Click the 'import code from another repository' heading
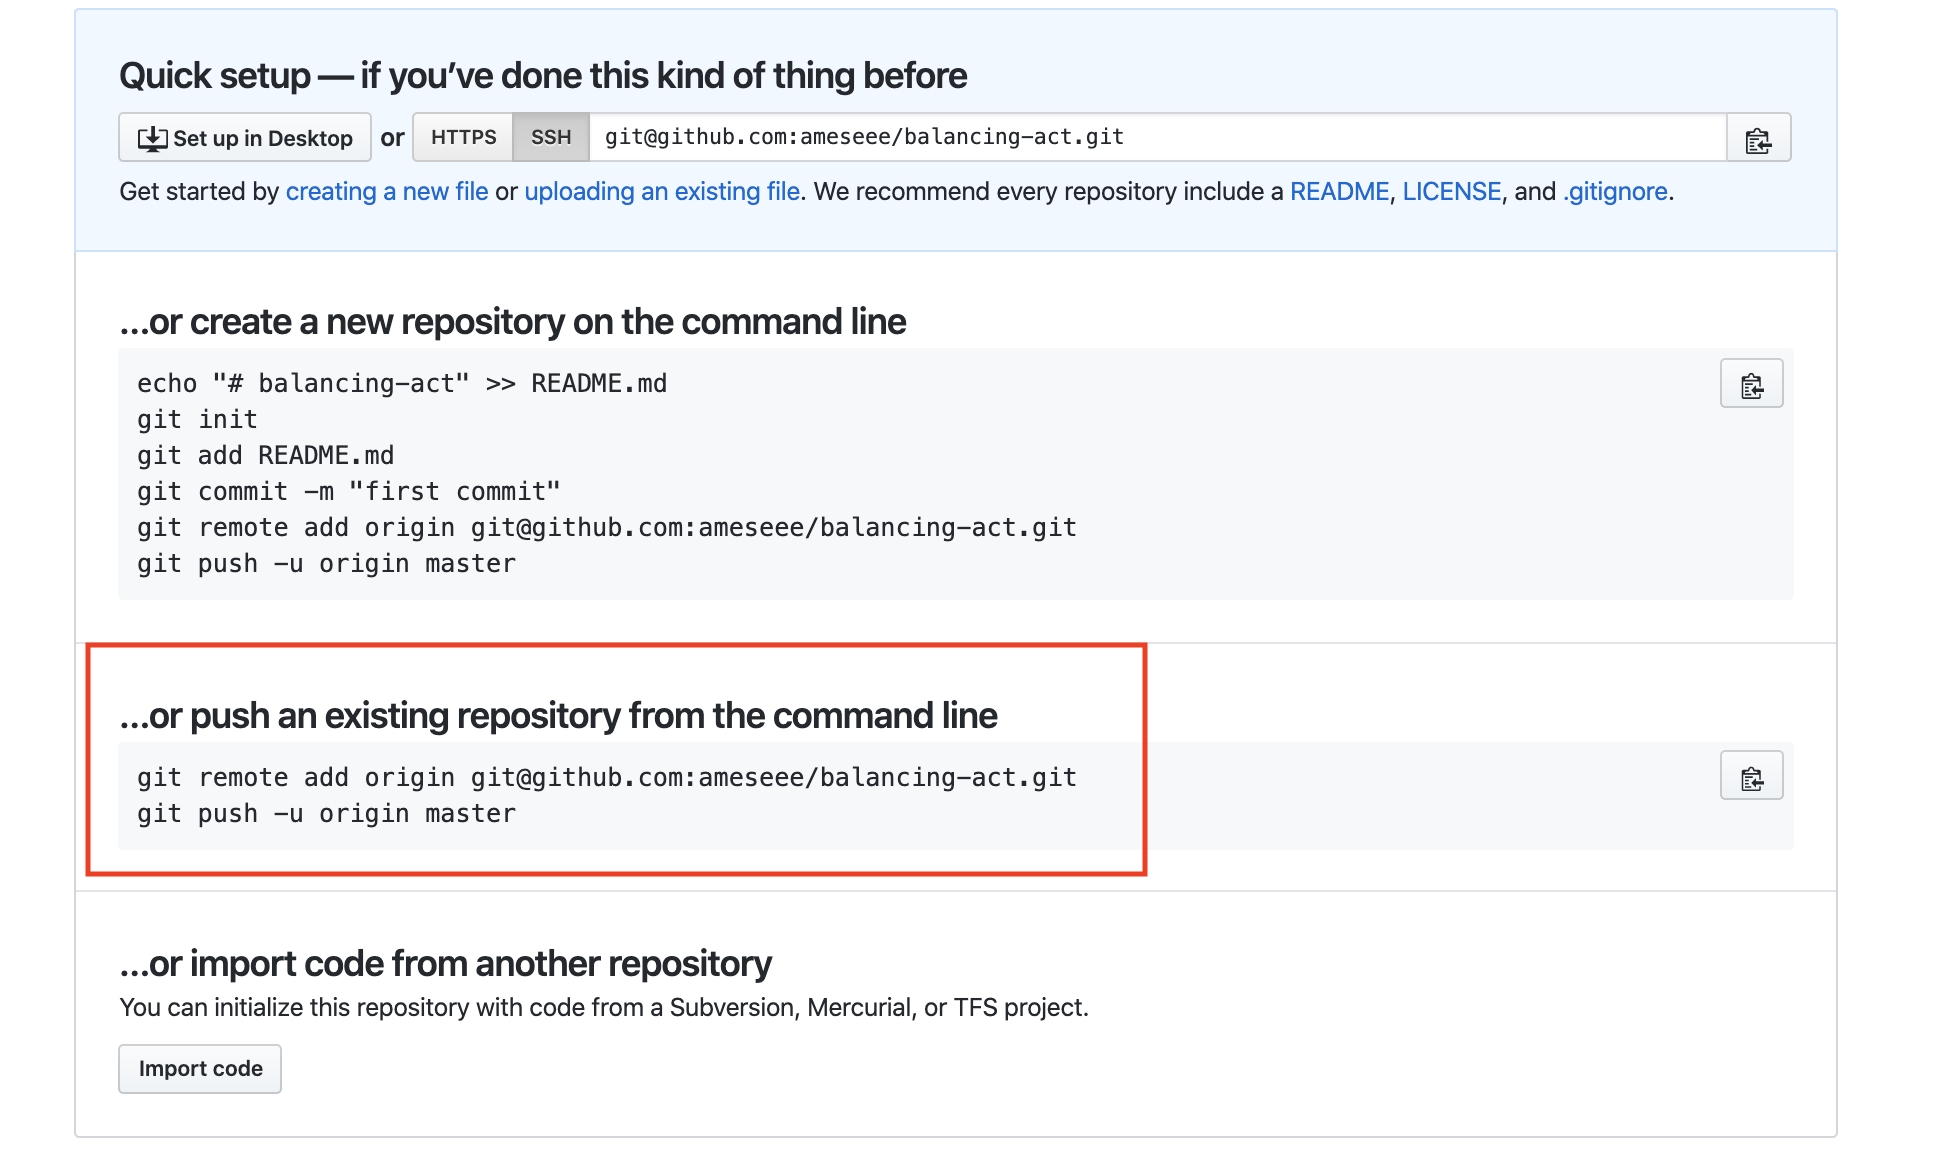Viewport: 1944px width, 1156px height. point(445,964)
